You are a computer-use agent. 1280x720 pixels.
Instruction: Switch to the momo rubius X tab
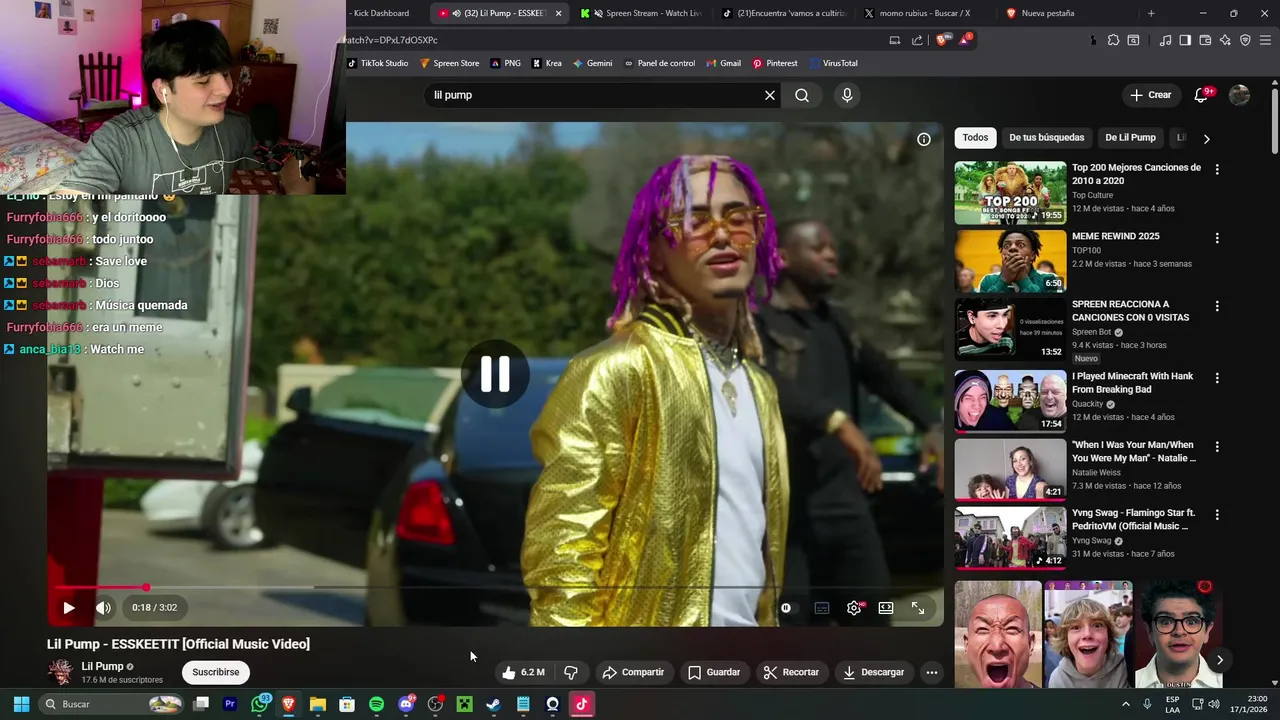pyautogui.click(x=925, y=13)
